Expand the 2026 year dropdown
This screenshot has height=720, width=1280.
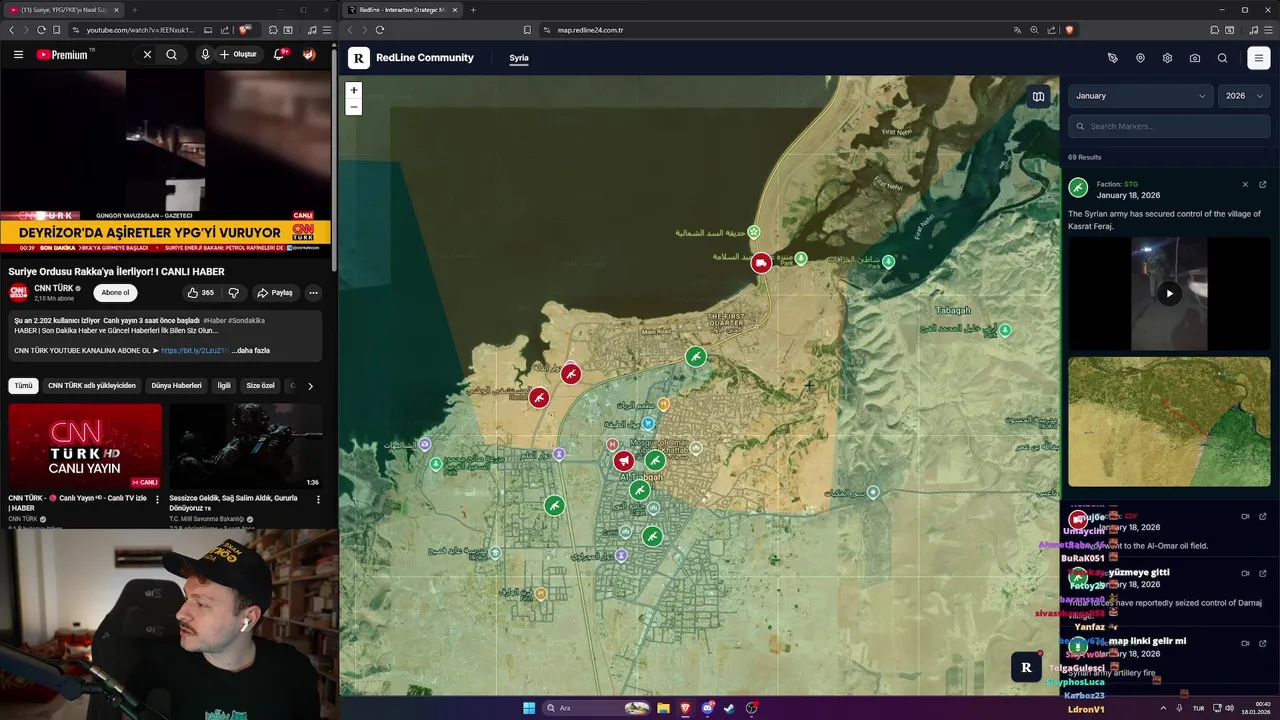coord(1244,96)
